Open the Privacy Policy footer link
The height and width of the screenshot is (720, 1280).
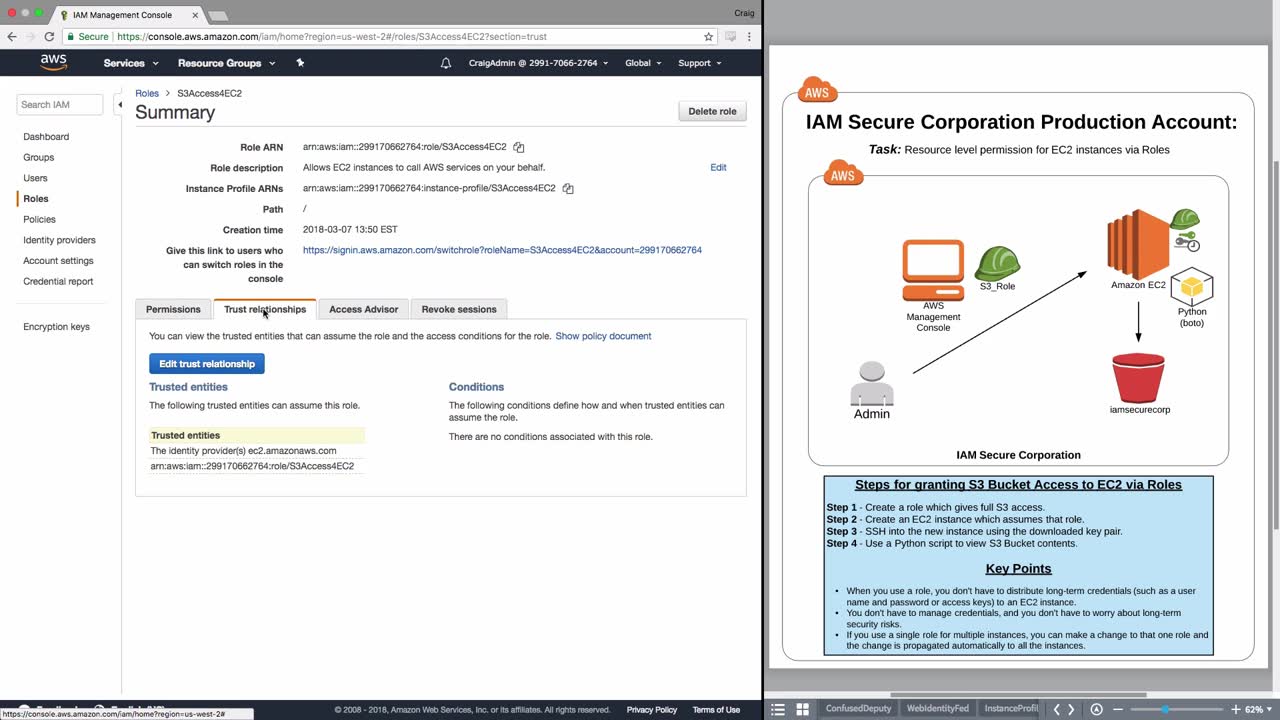point(652,710)
